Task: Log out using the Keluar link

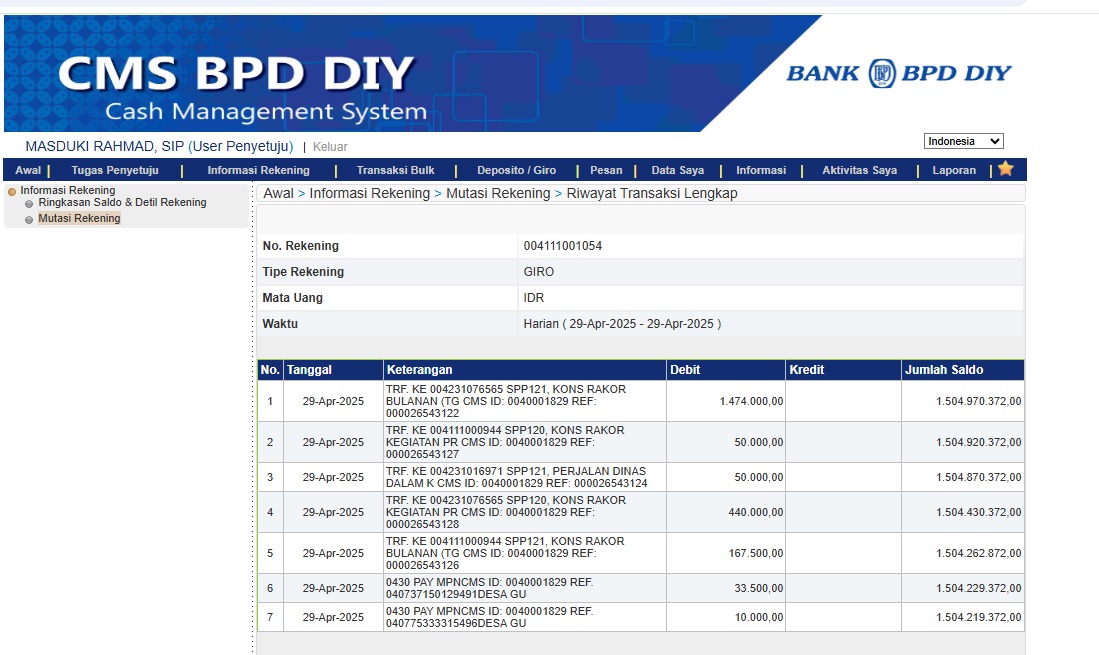Action: [x=330, y=147]
